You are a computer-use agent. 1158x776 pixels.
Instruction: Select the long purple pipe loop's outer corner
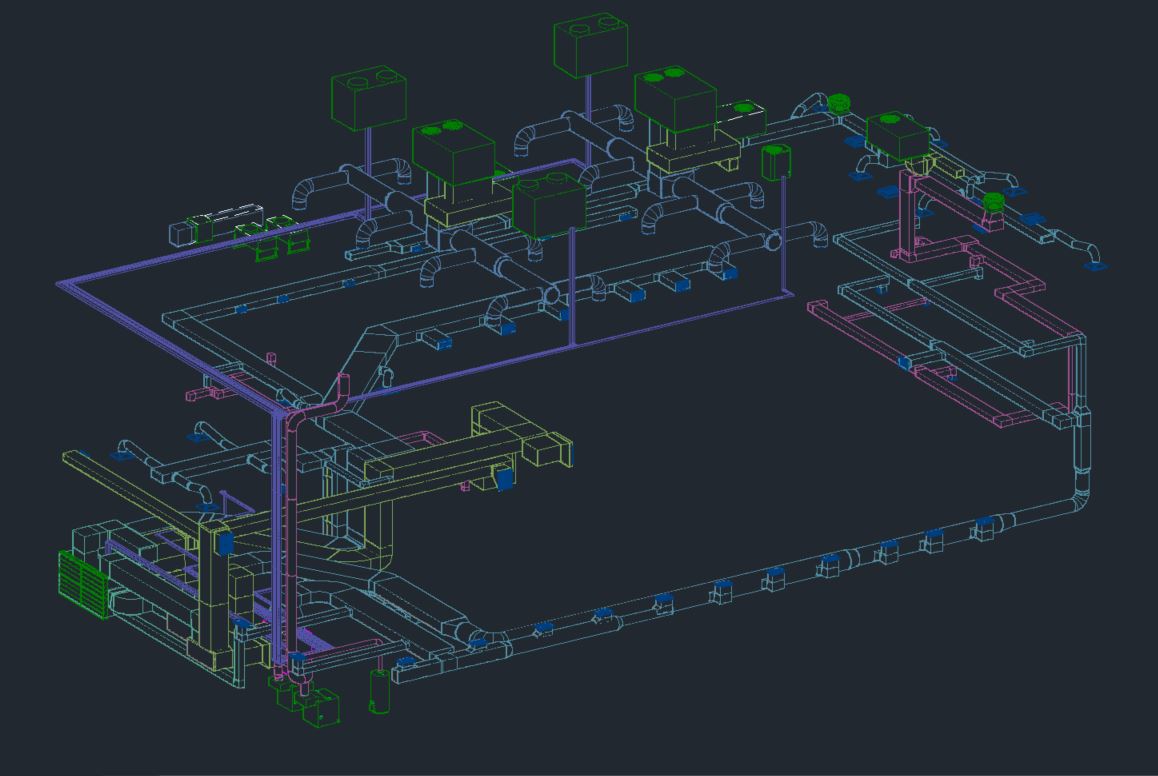pyautogui.click(x=65, y=285)
